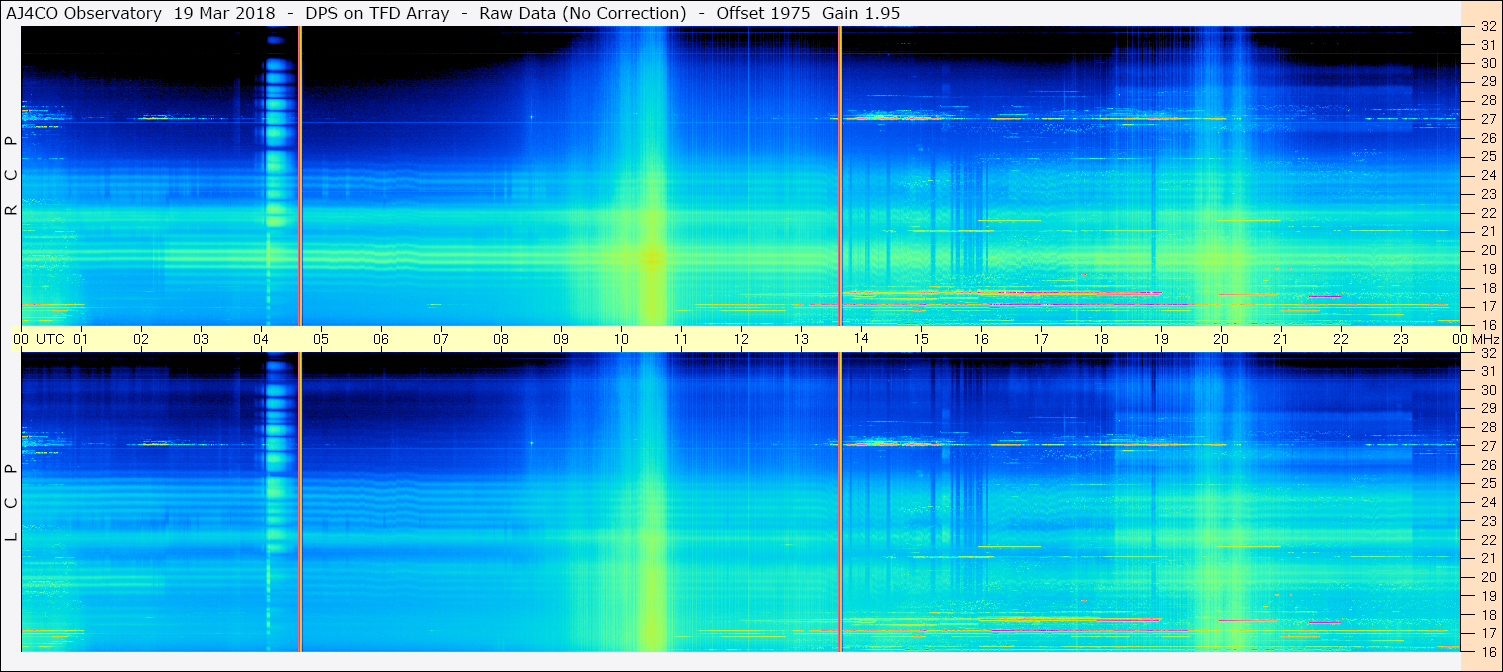Select hour "14" on the UTC time axis
Viewport: 1503px width, 672px height.
click(x=861, y=339)
